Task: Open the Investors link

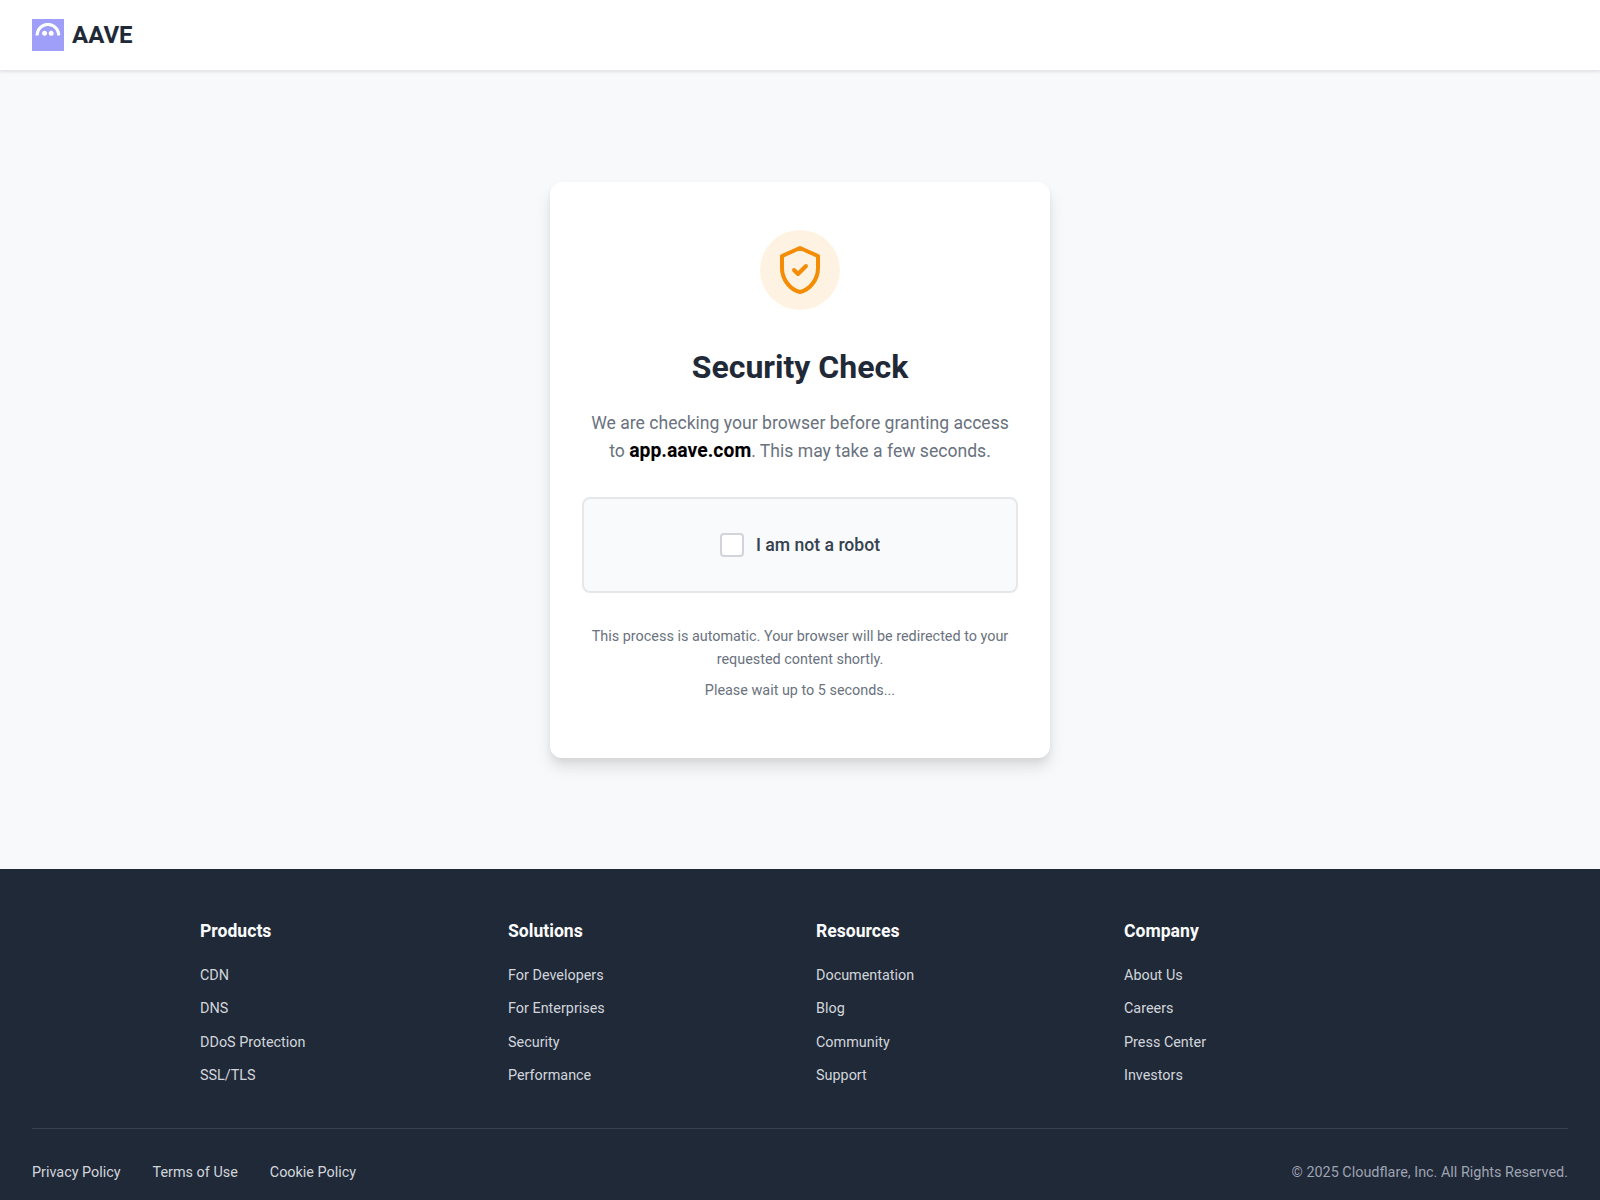Action: [x=1153, y=1075]
